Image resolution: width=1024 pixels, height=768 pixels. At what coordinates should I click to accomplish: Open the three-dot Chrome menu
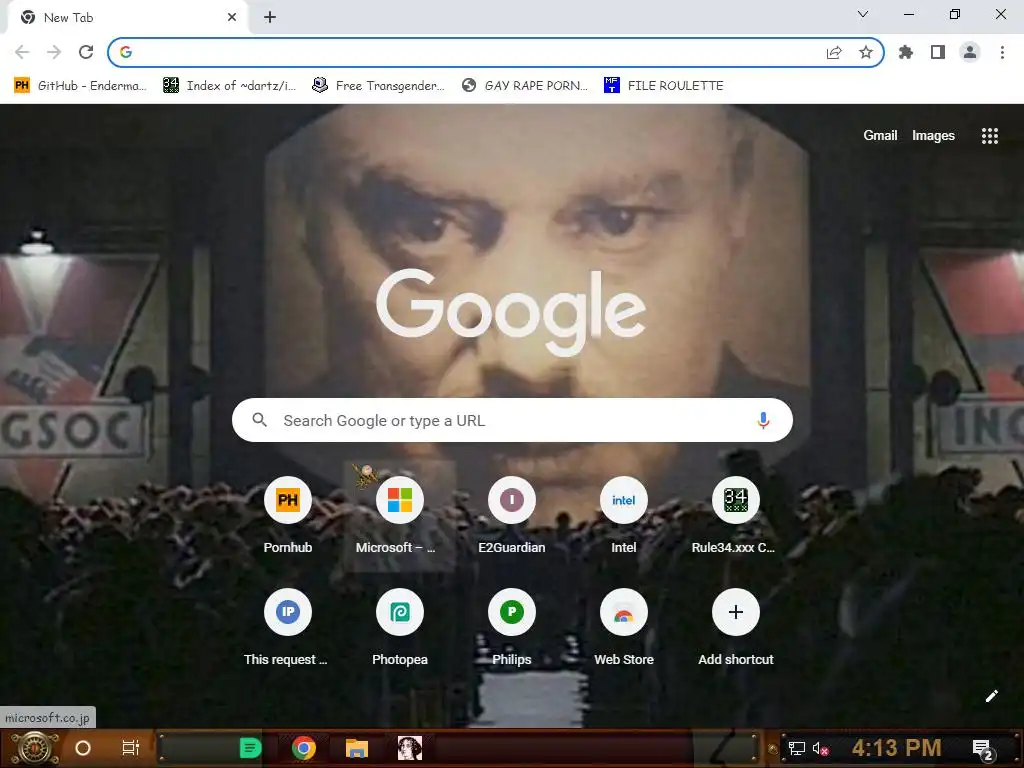1002,52
